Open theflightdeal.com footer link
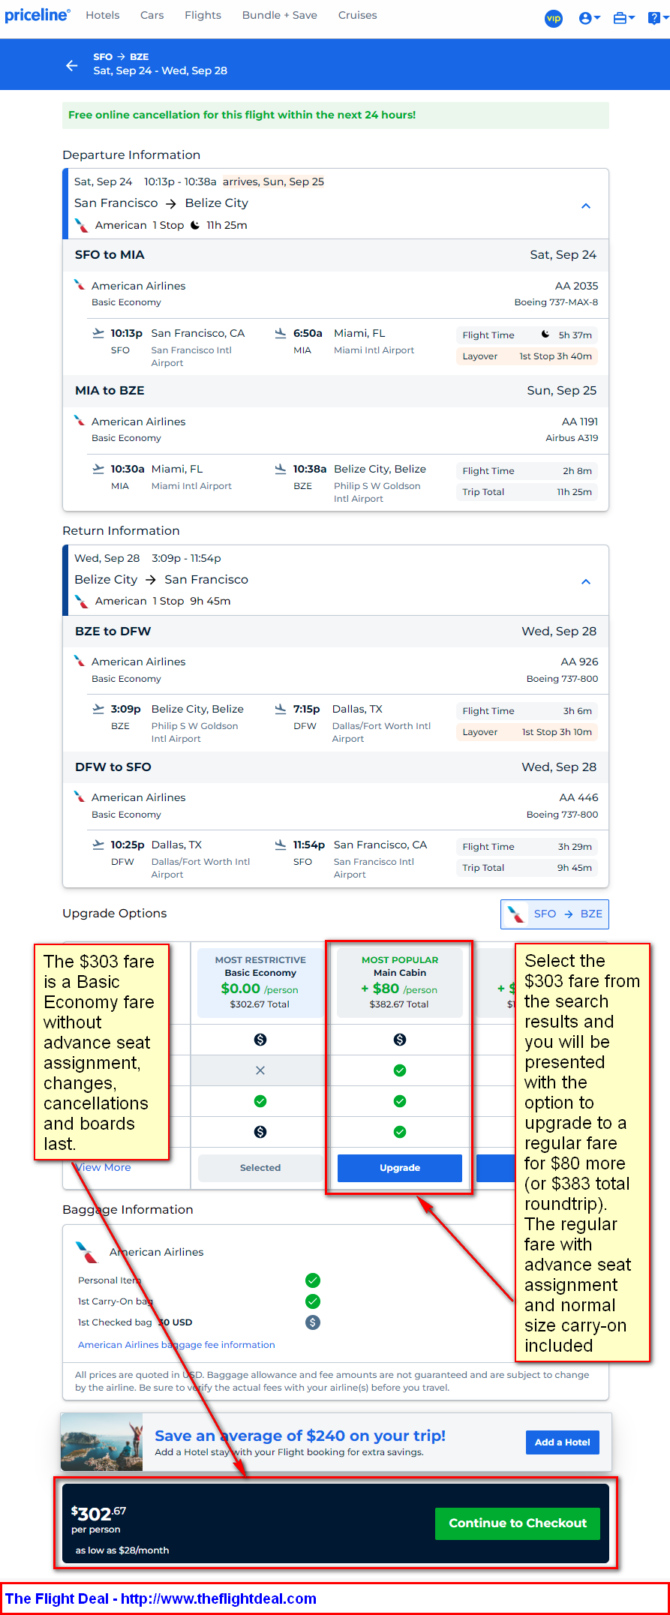670x1615 pixels. tap(219, 1598)
